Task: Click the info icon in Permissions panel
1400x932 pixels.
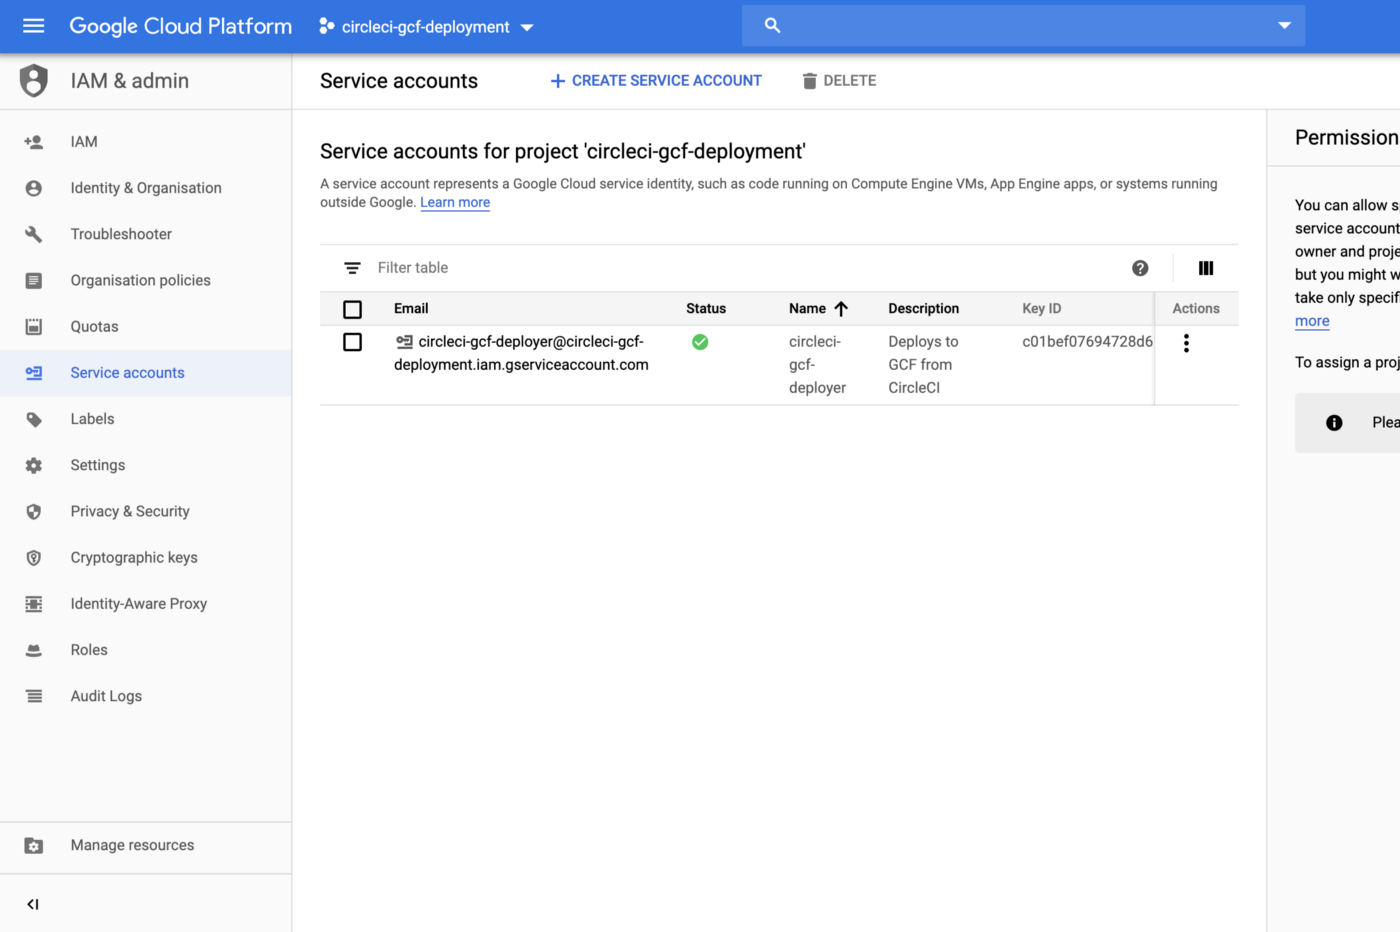Action: [1334, 423]
